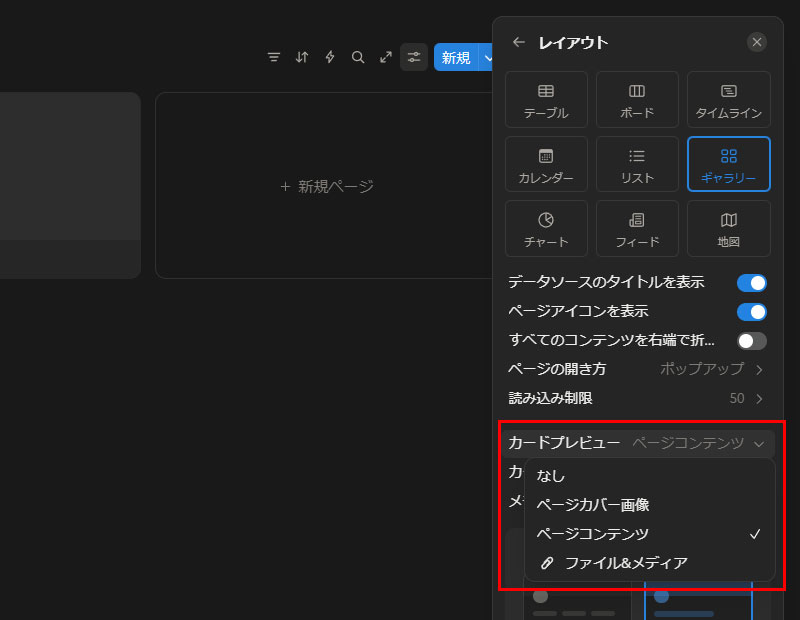Open the 読み込み制限 setting

click(745, 398)
